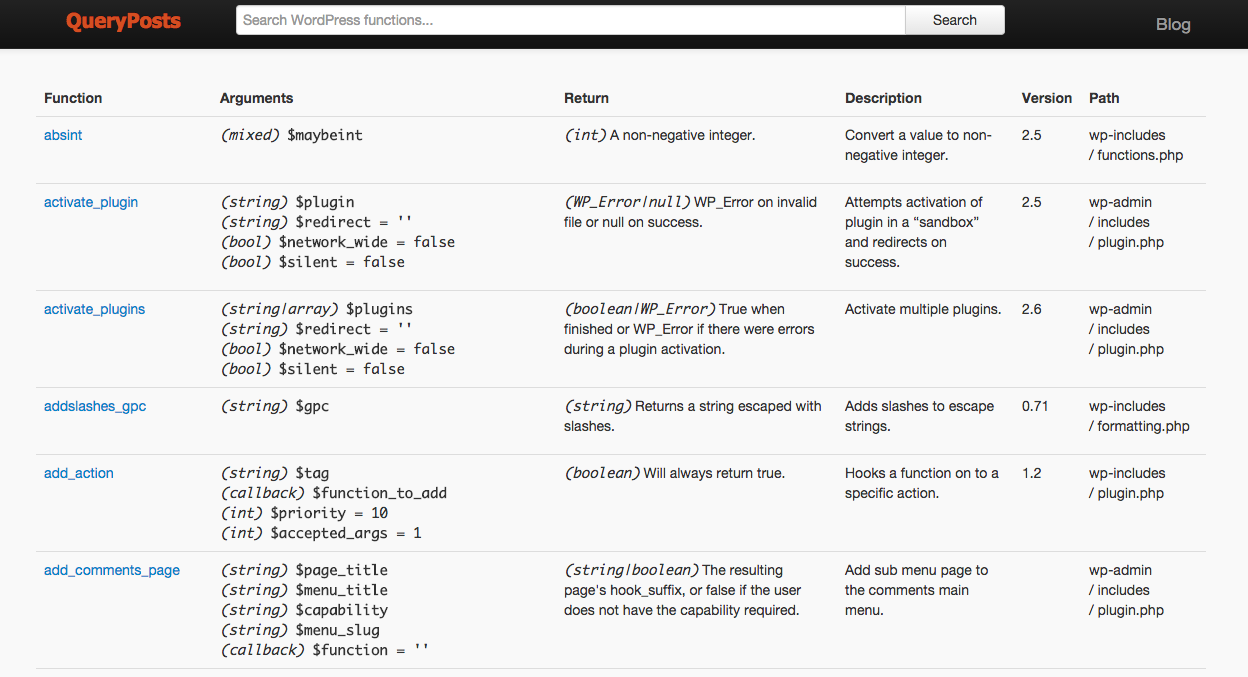Open the addslashes_gpc function page
The height and width of the screenshot is (677, 1248).
95,406
